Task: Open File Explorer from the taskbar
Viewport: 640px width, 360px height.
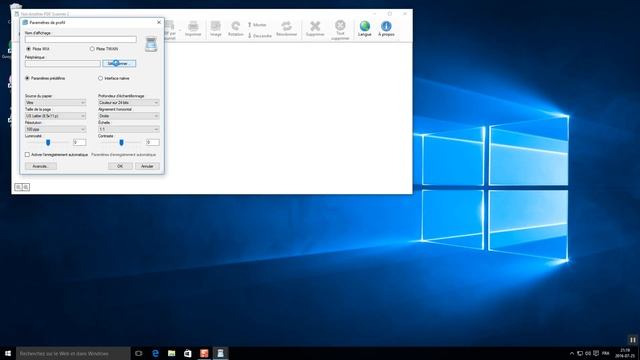Action: tap(171, 353)
